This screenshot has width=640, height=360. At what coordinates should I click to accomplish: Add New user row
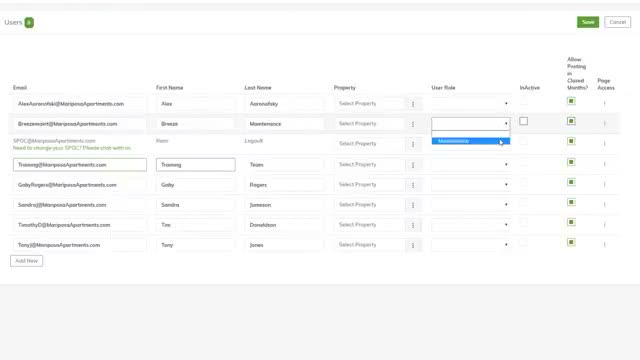coord(27,261)
